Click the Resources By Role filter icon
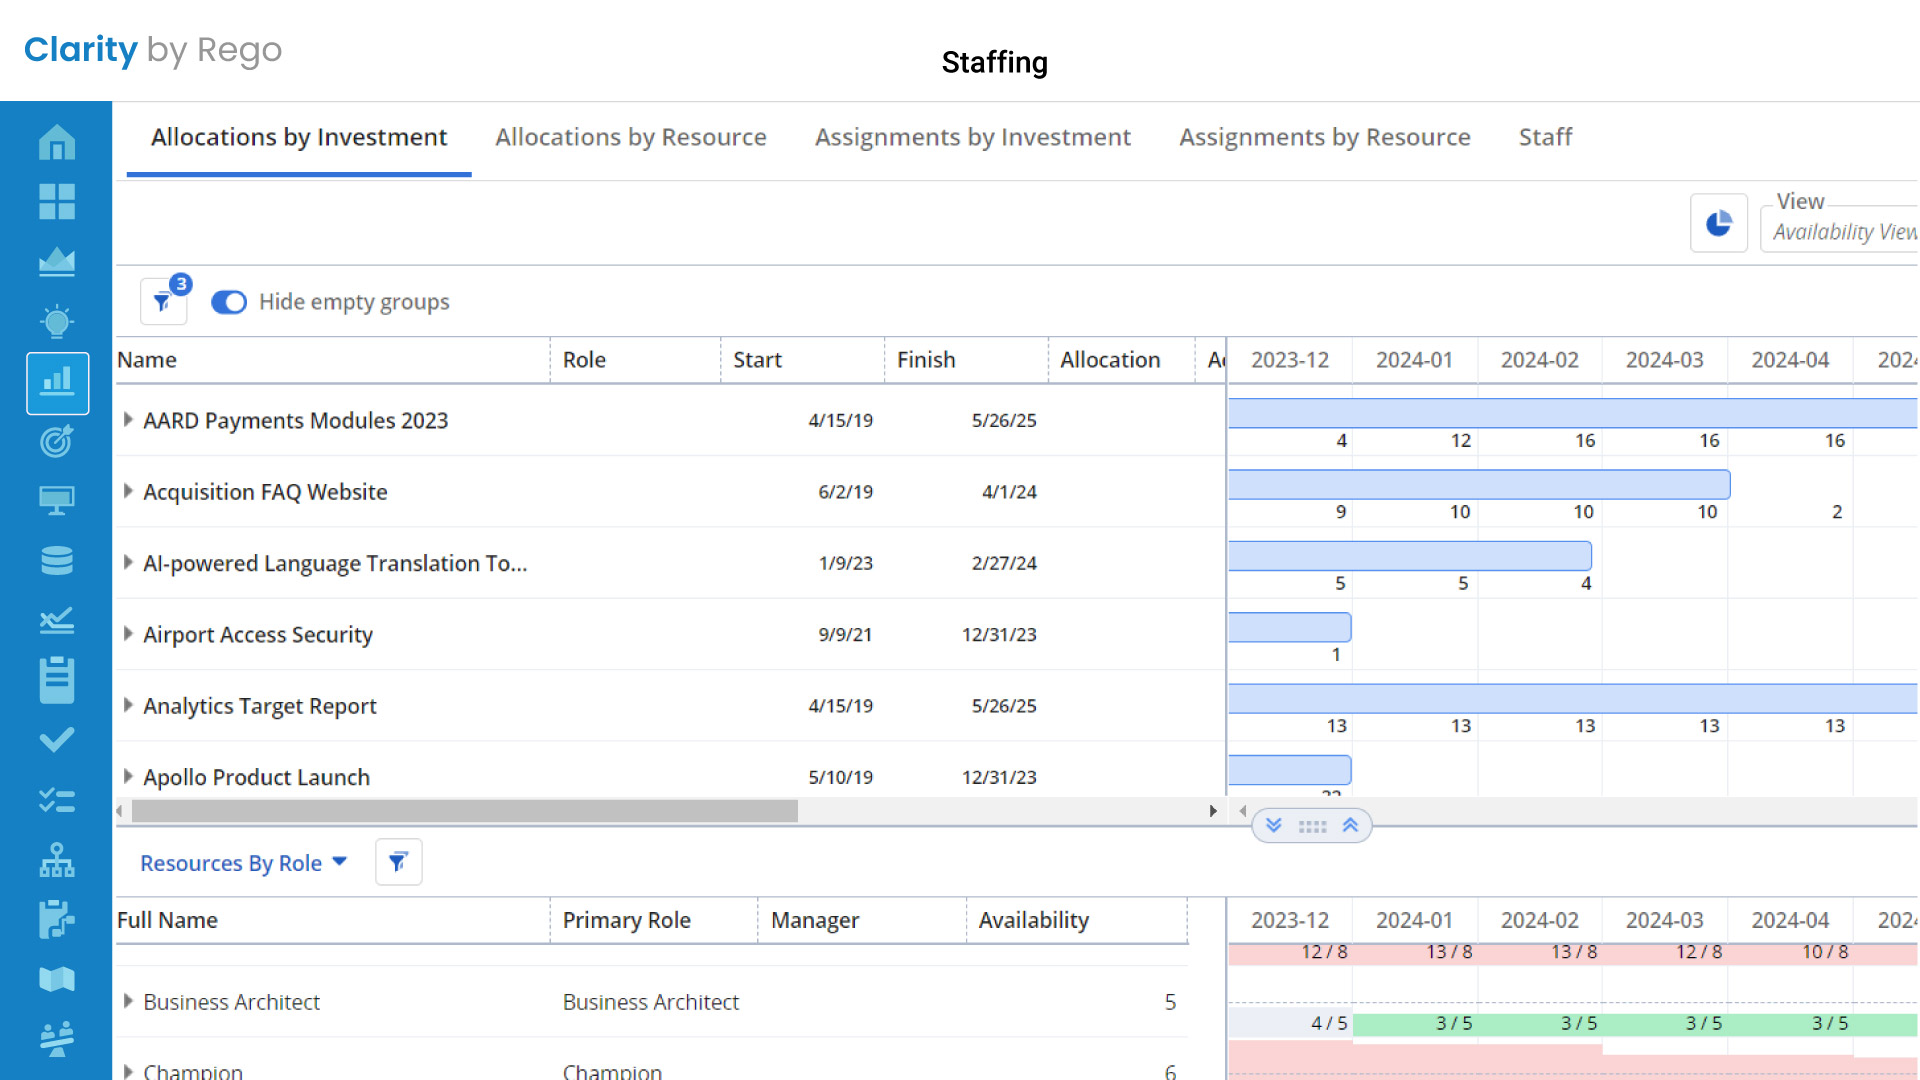Viewport: 1920px width, 1080px height. pos(398,862)
